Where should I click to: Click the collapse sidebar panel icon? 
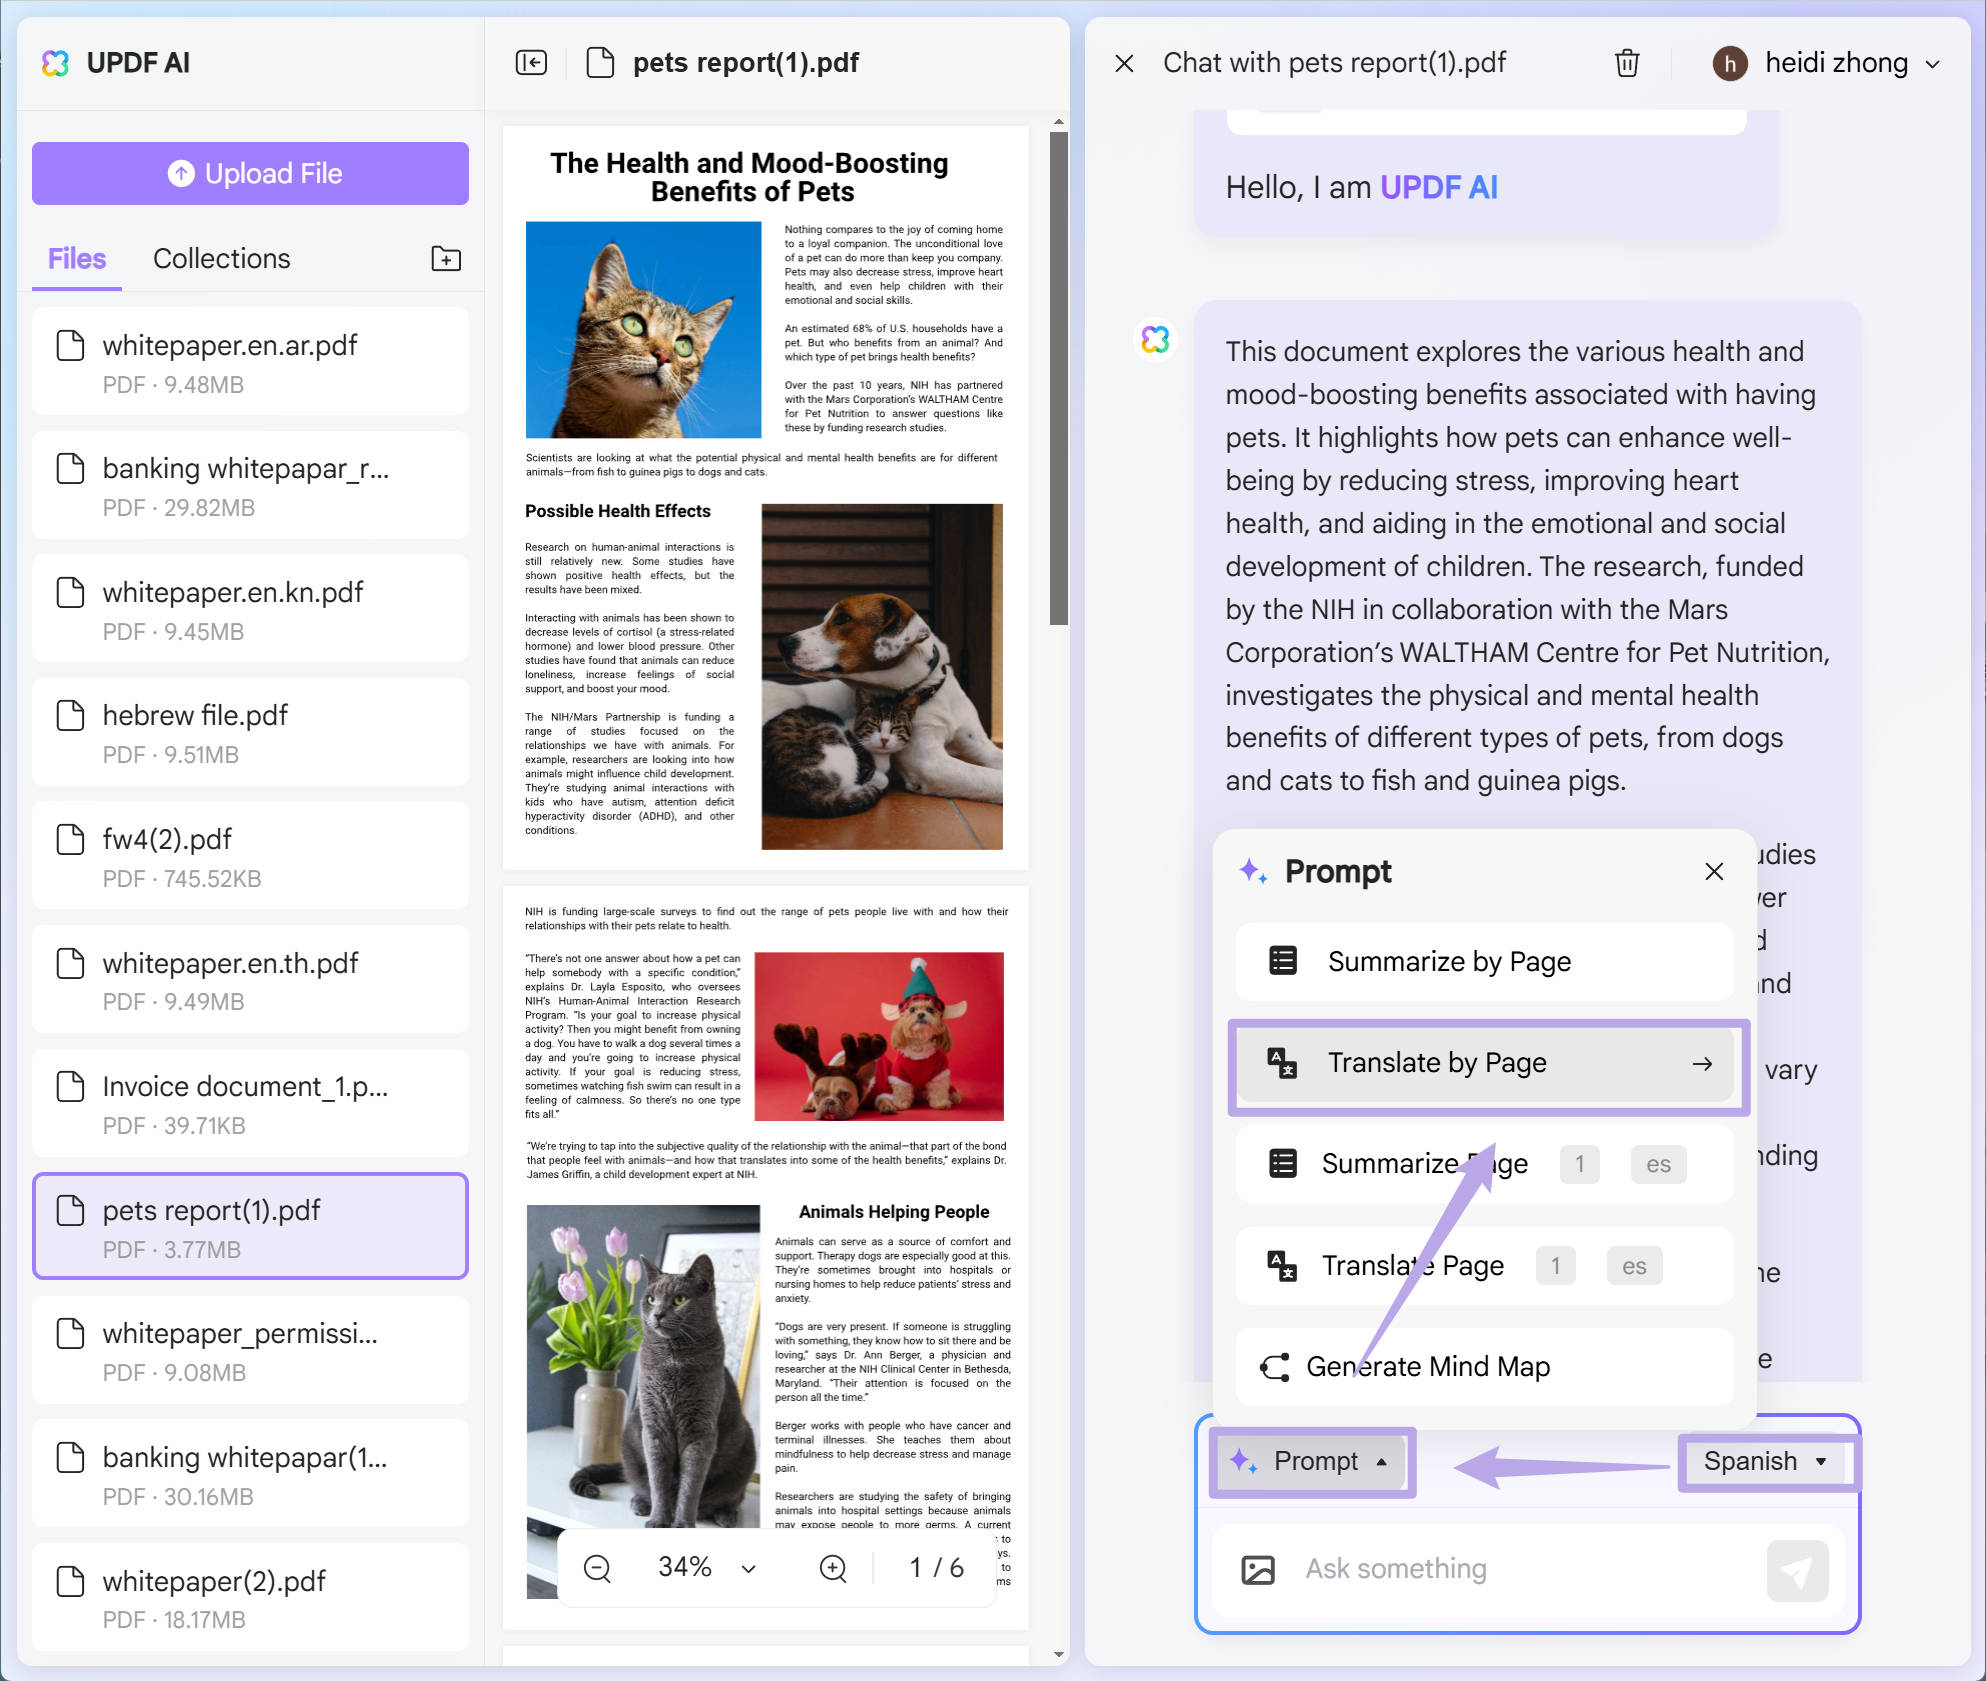tap(531, 63)
